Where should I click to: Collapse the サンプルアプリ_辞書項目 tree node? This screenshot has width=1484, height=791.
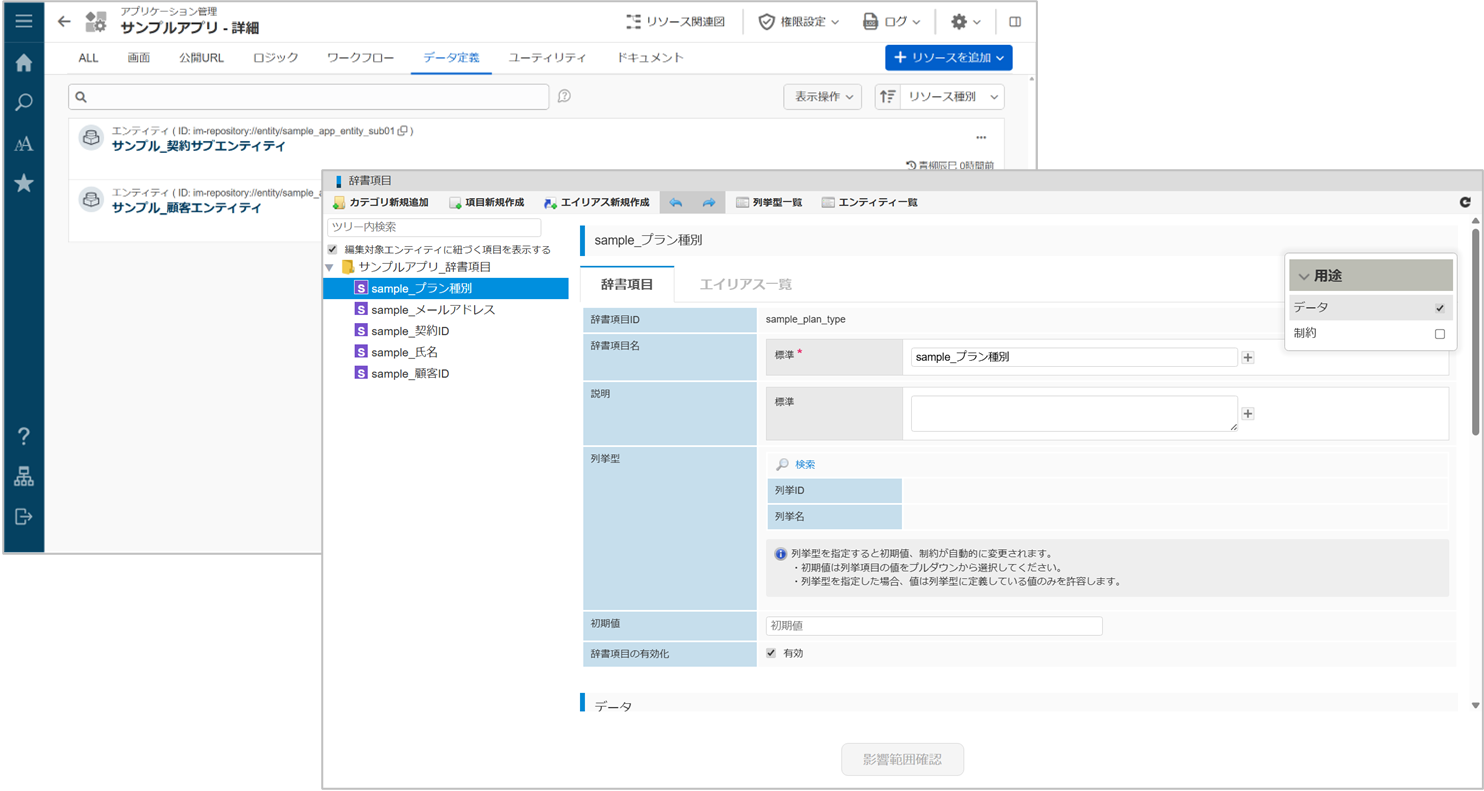pos(330,268)
